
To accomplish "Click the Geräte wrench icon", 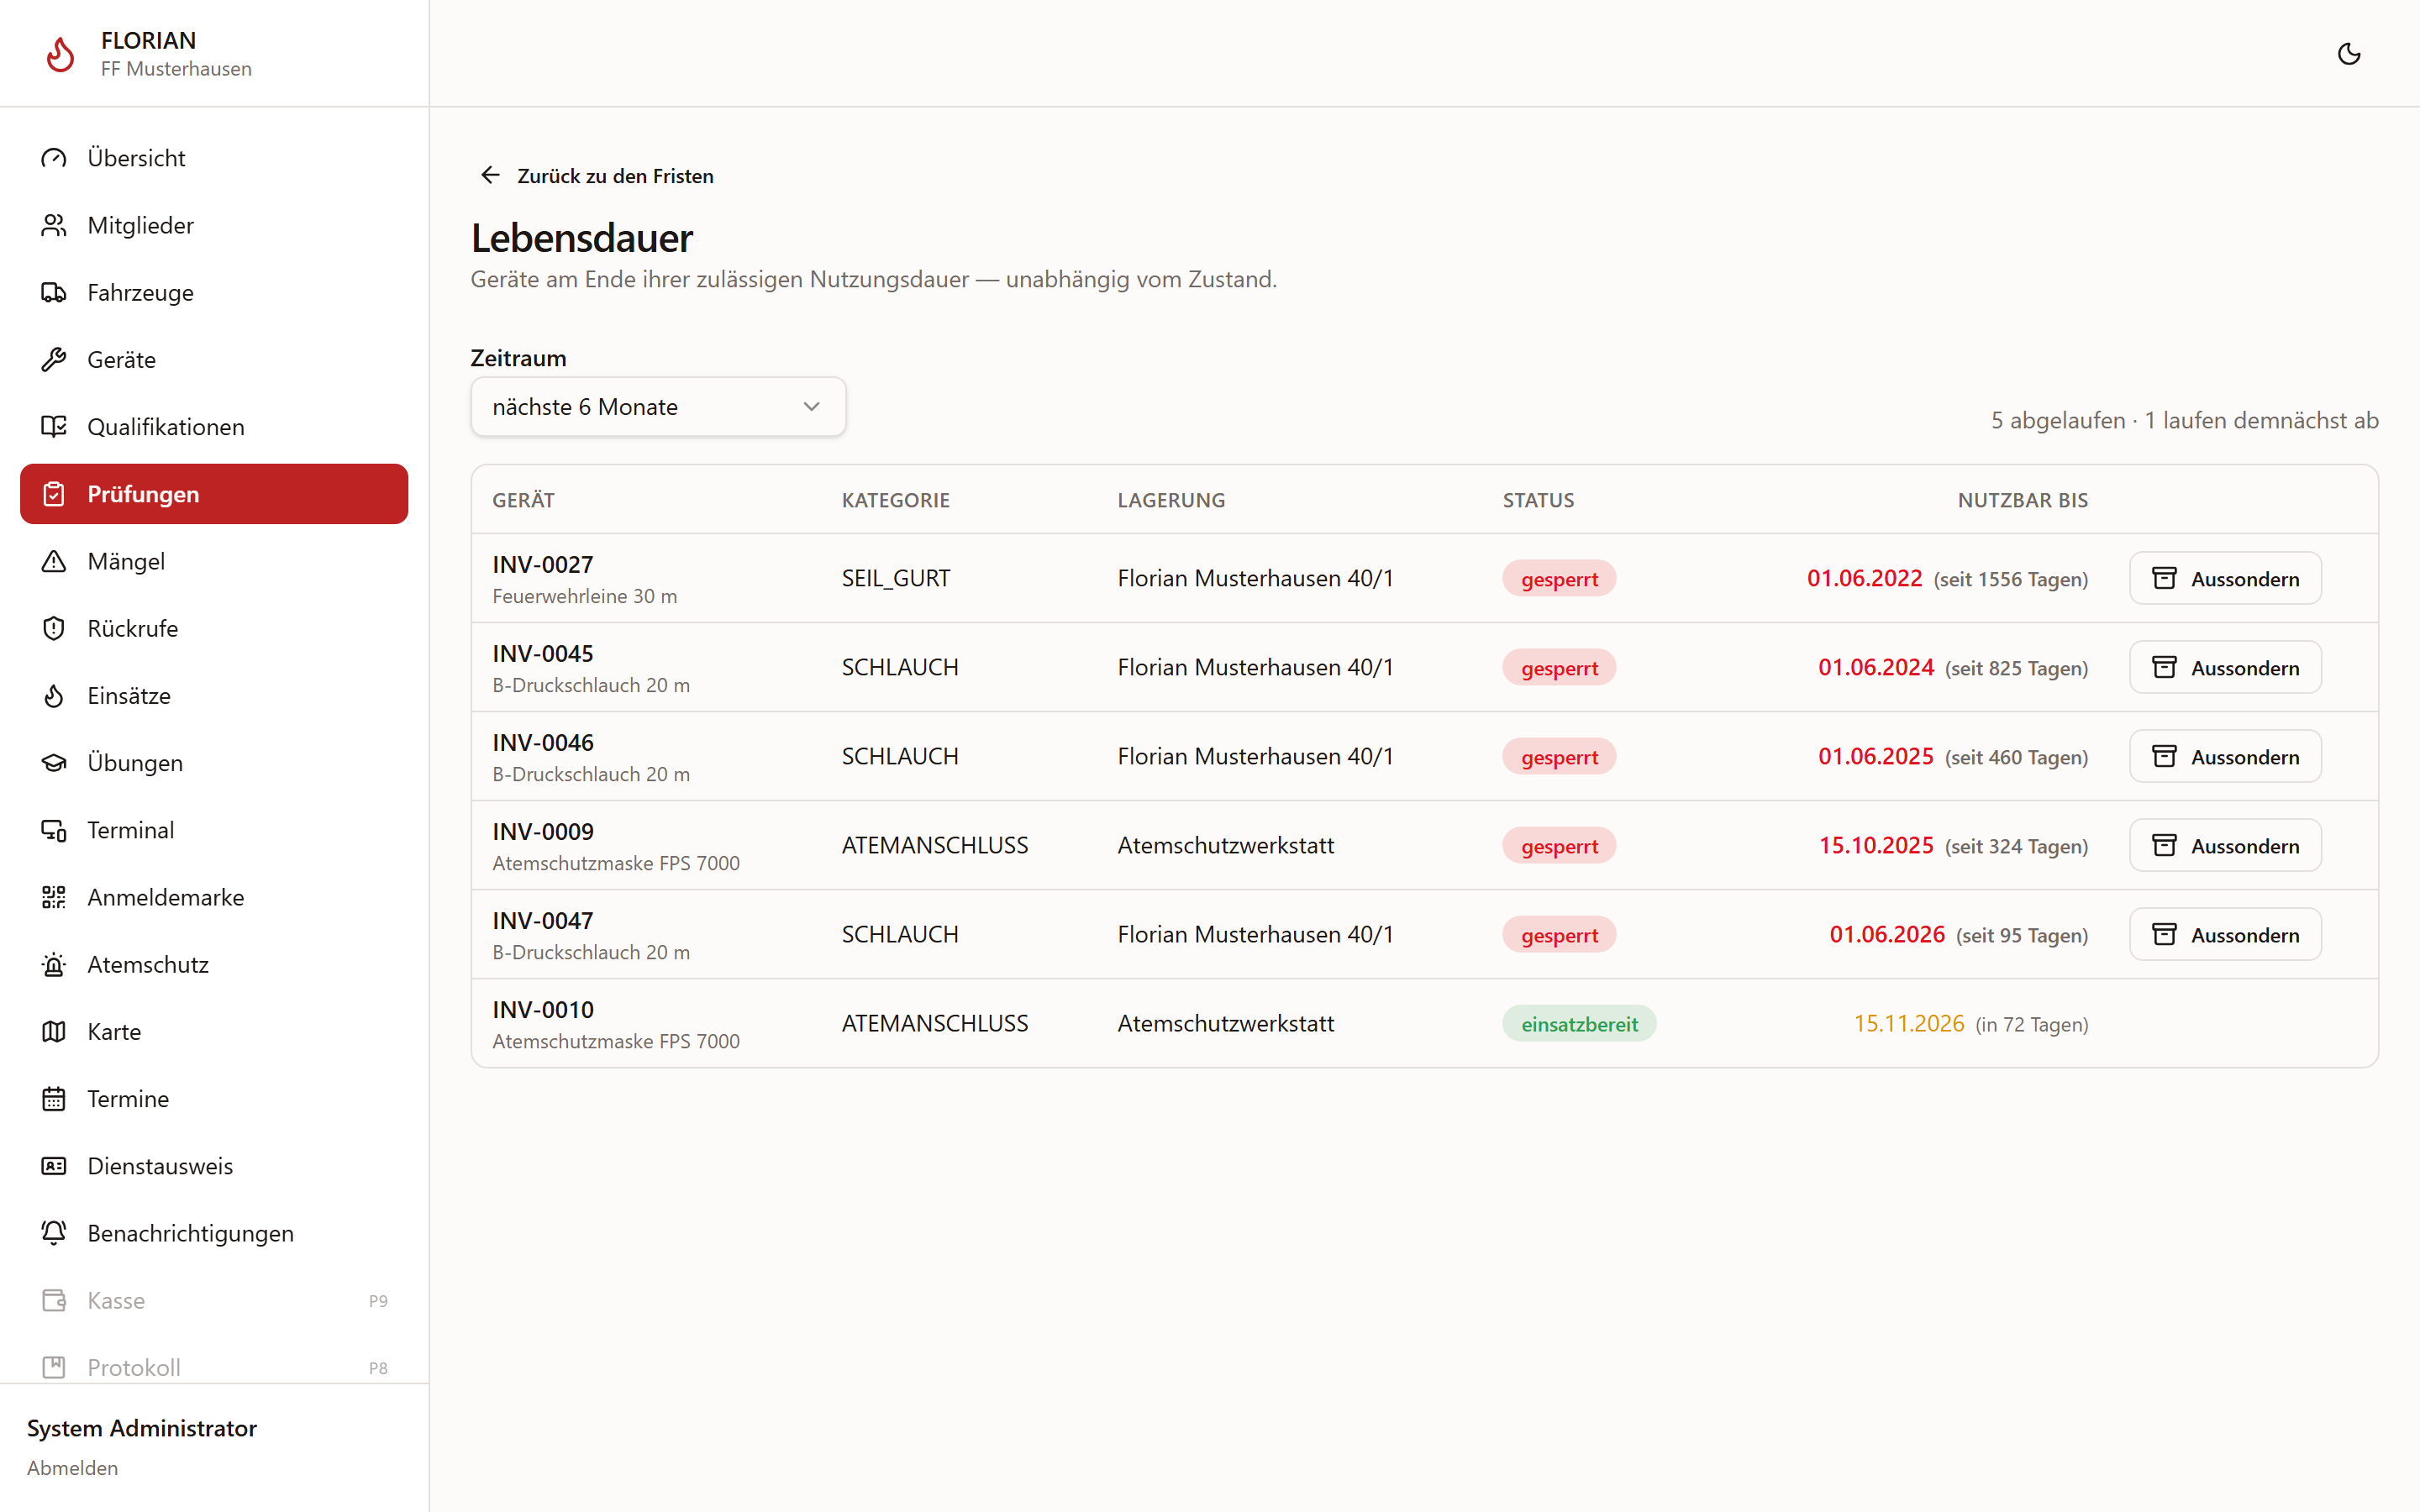I will (x=54, y=359).
